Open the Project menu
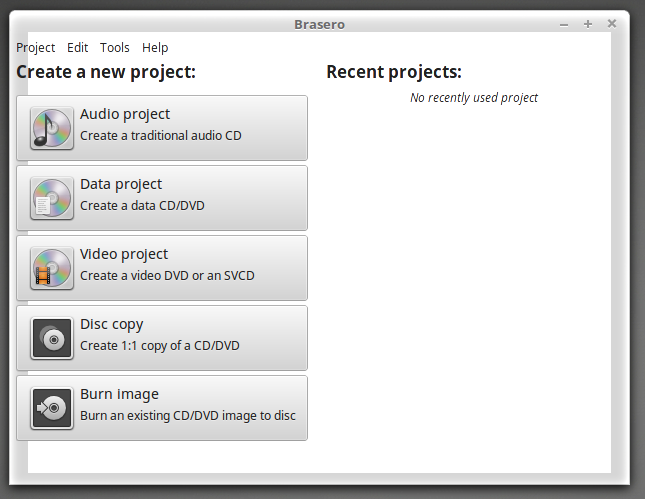 36,47
